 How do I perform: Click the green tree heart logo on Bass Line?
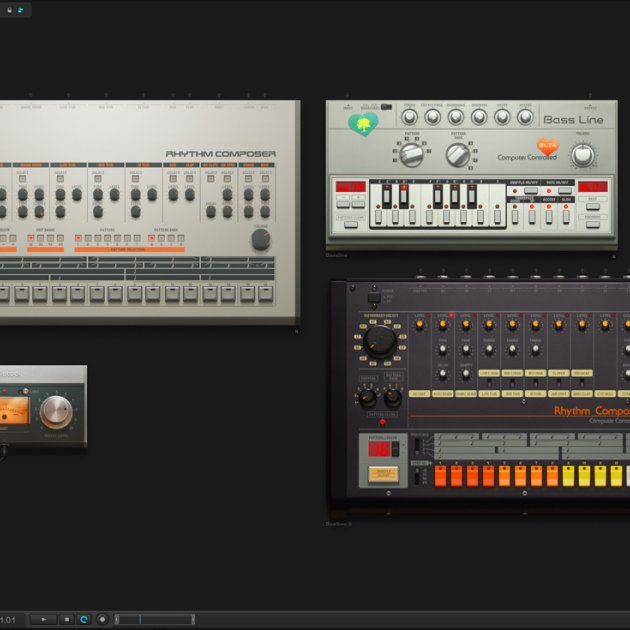362,125
